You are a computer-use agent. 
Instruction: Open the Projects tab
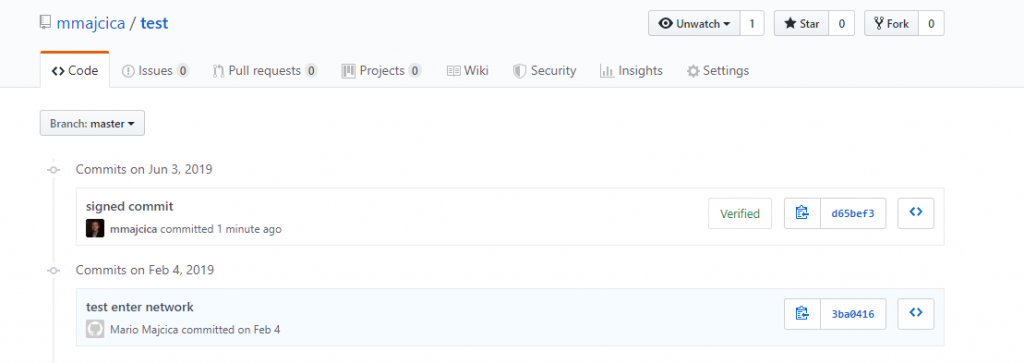pos(381,71)
